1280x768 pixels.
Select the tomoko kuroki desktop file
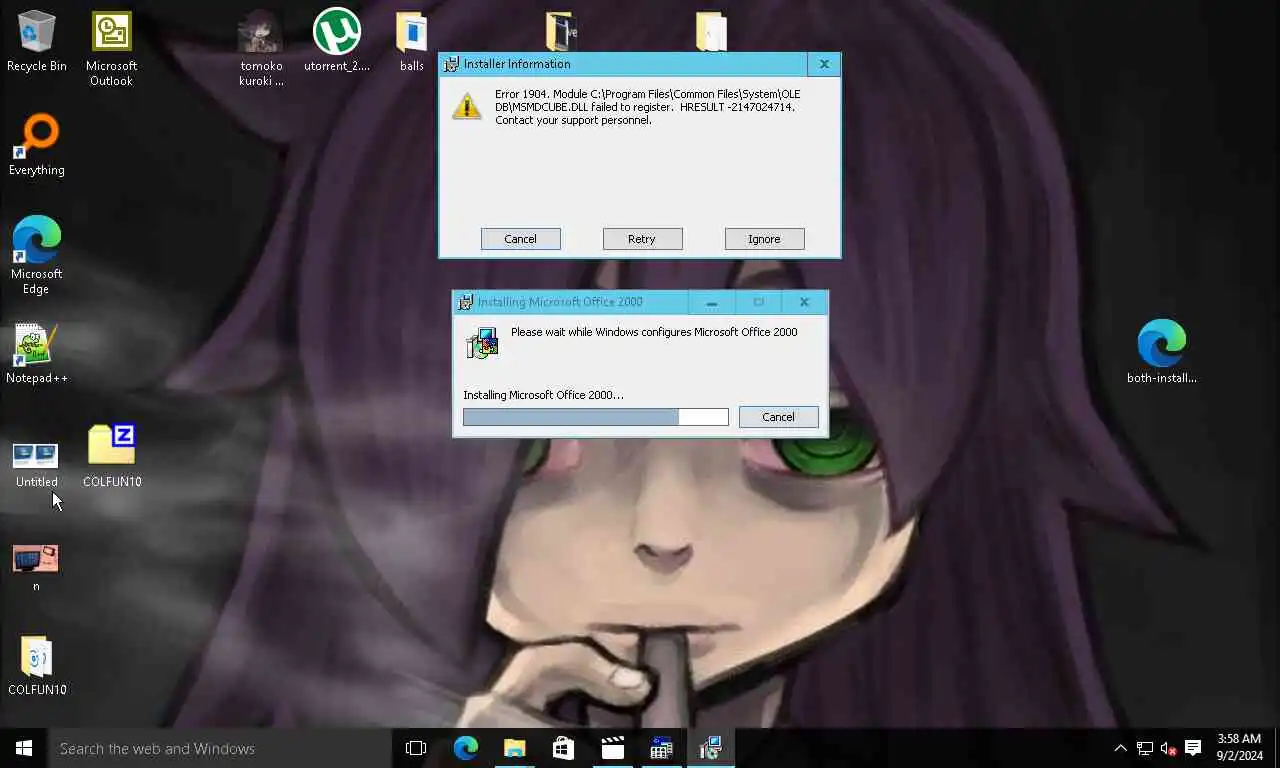click(261, 50)
